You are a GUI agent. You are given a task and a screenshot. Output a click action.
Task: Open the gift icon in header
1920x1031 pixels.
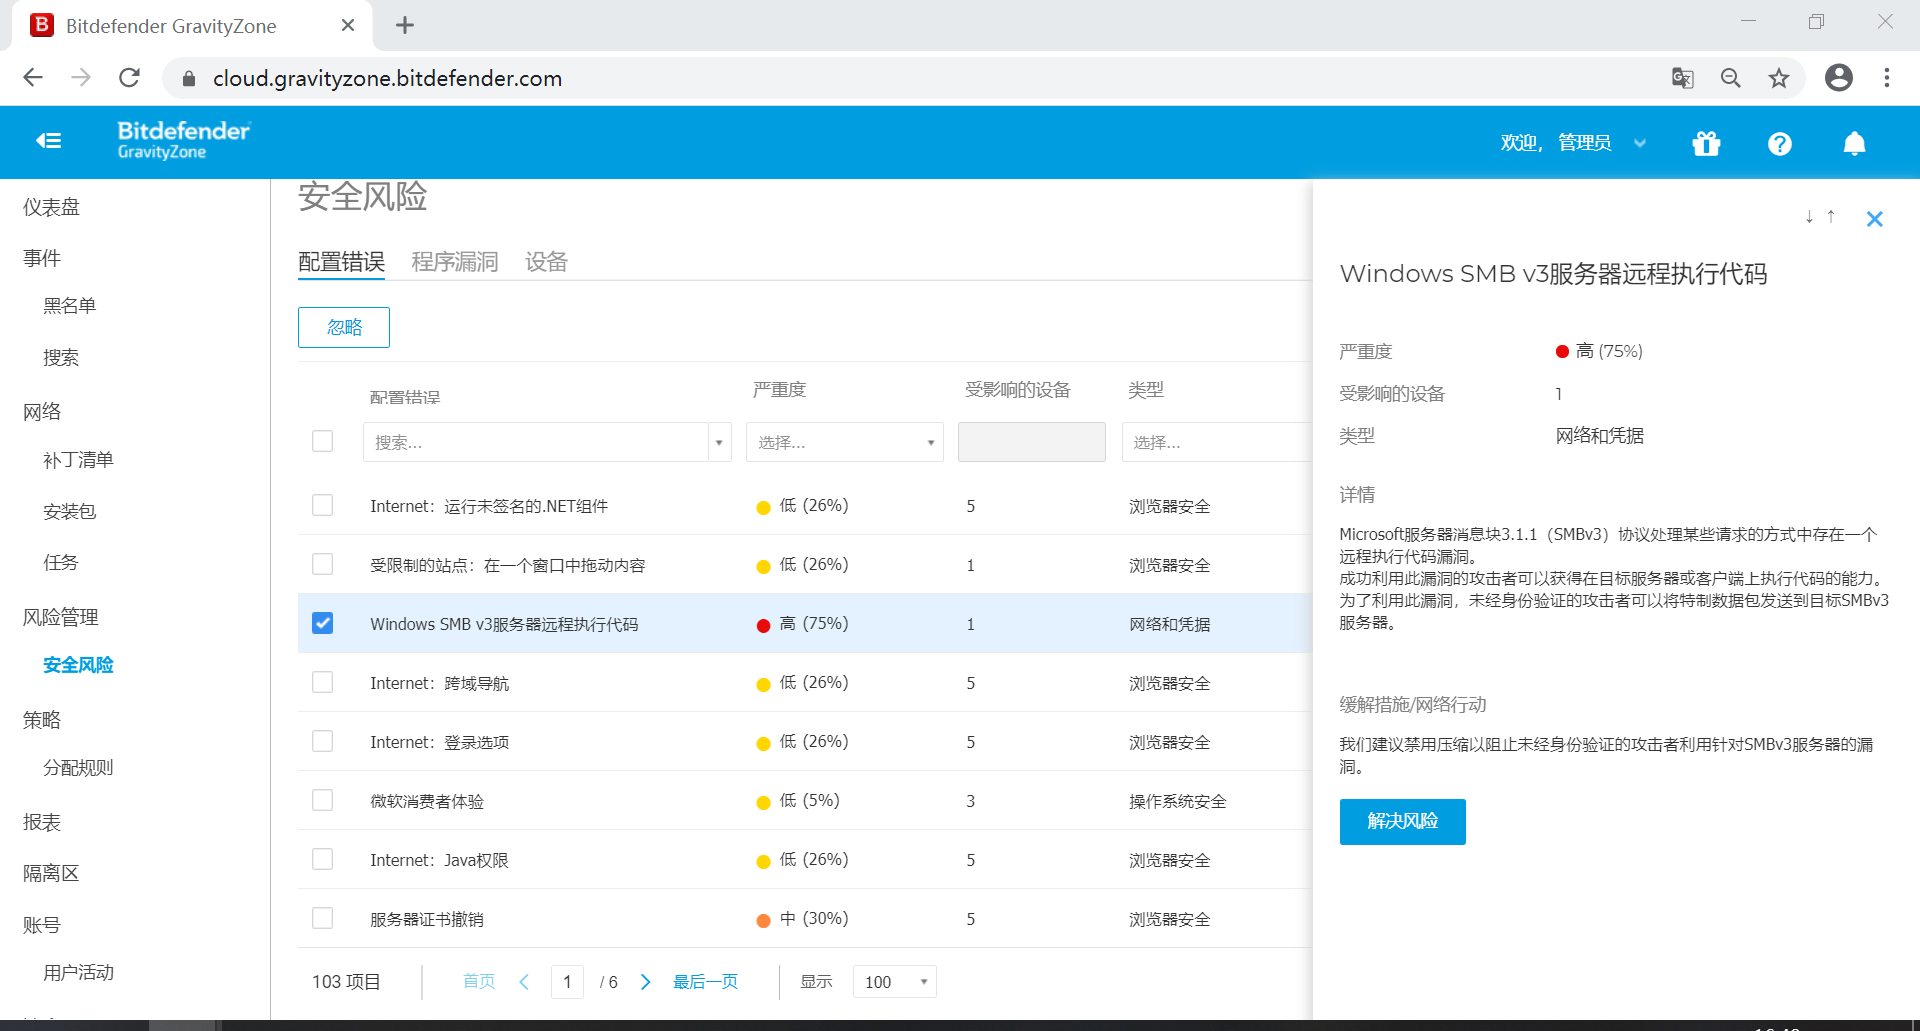click(1706, 144)
